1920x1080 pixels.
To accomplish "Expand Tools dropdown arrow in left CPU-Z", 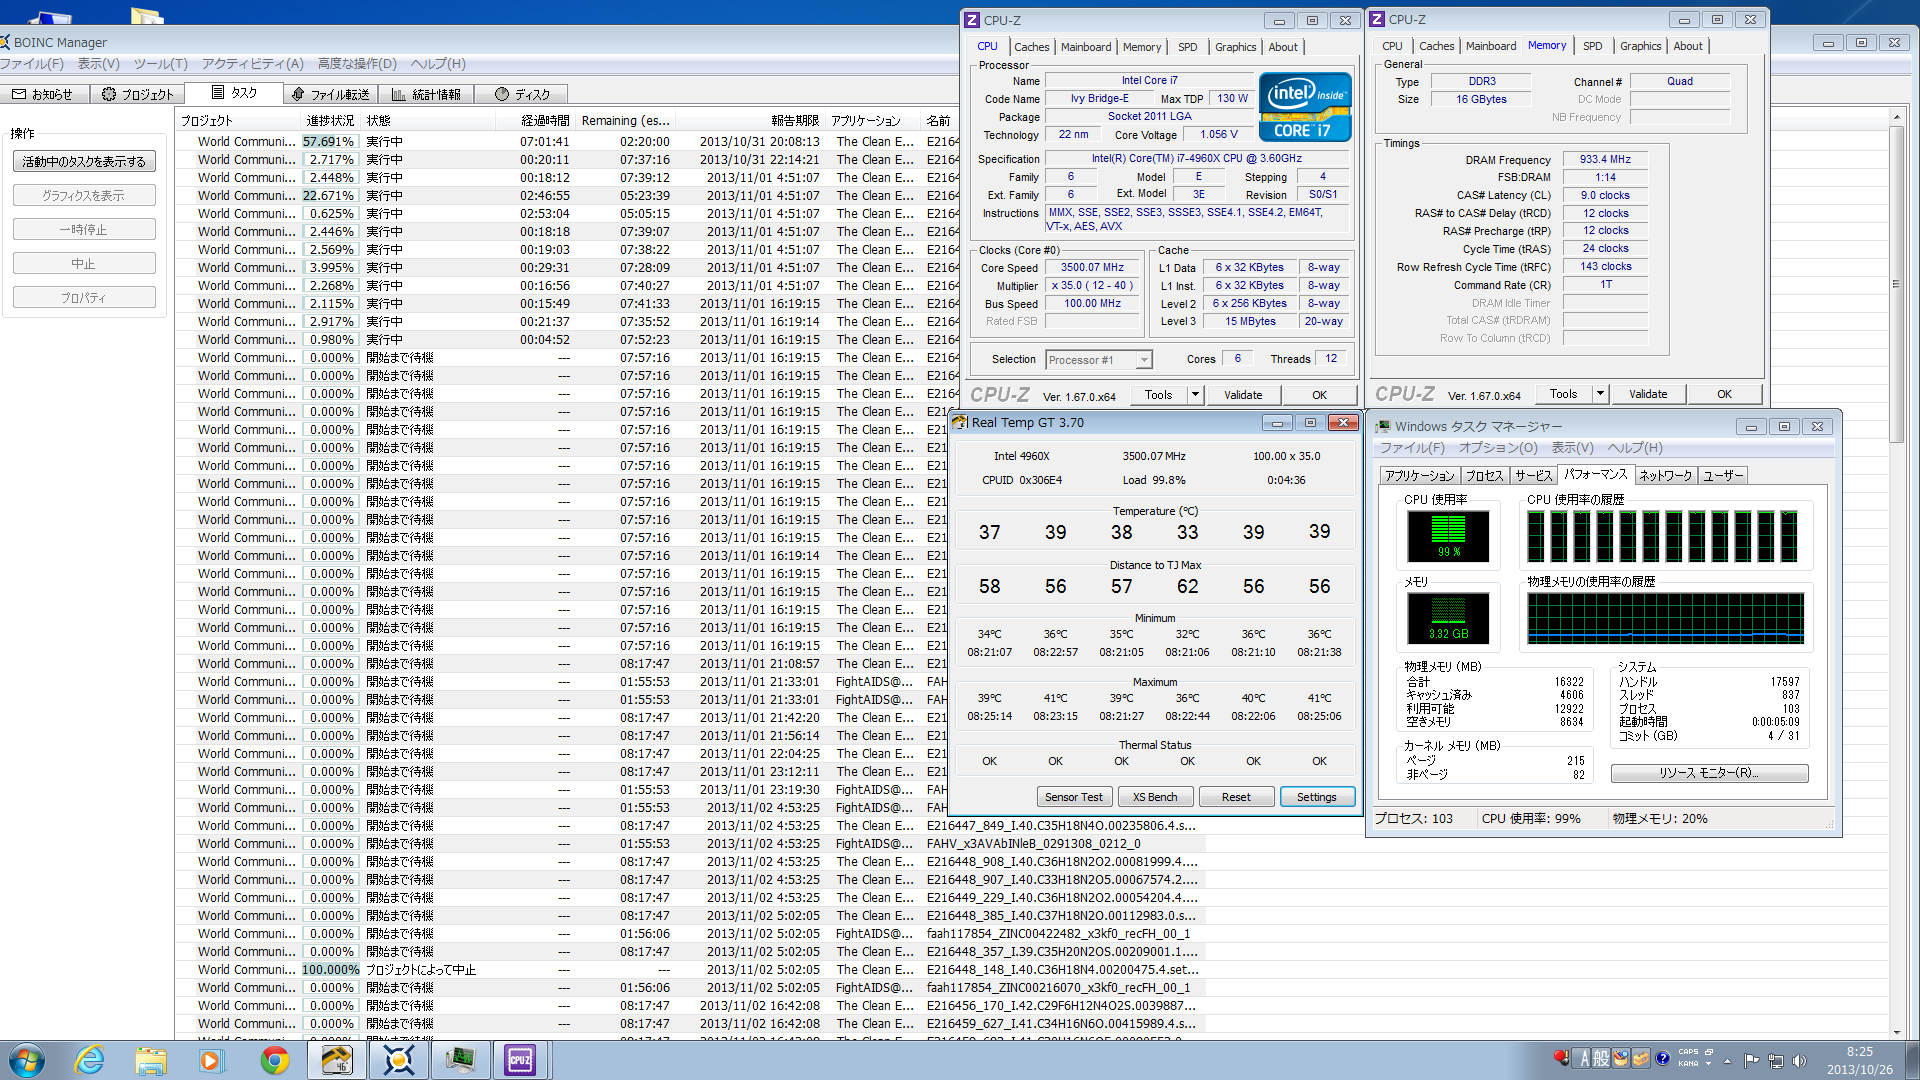I will tap(1195, 395).
